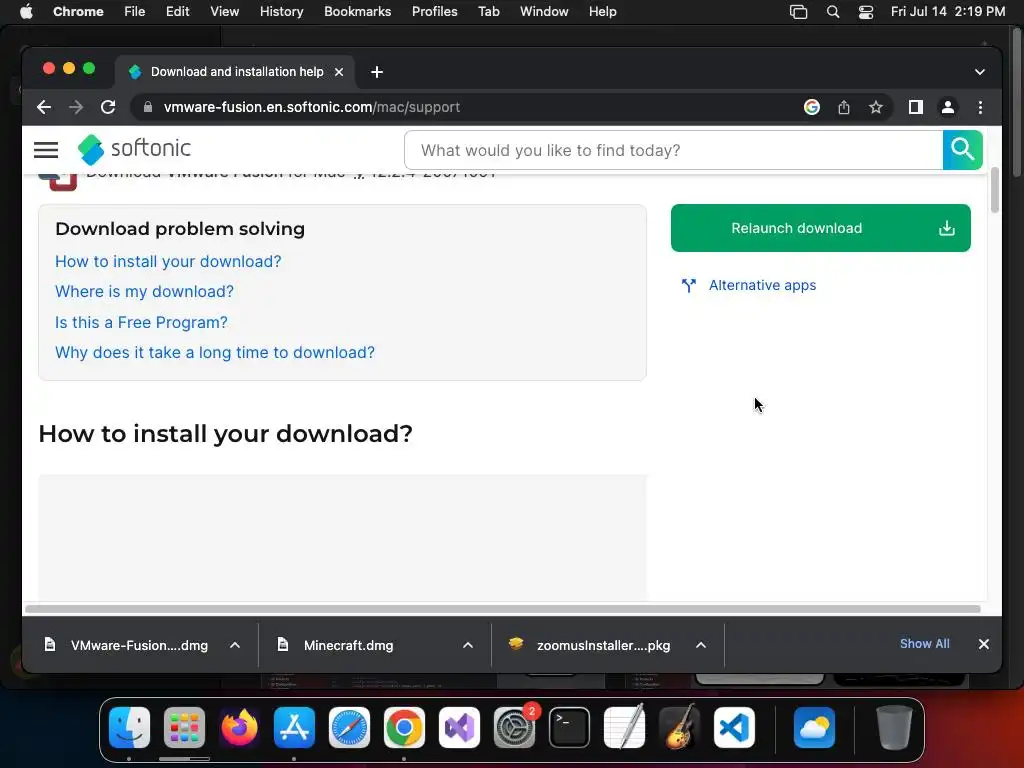Open TextEdit from the Dock

(624, 728)
